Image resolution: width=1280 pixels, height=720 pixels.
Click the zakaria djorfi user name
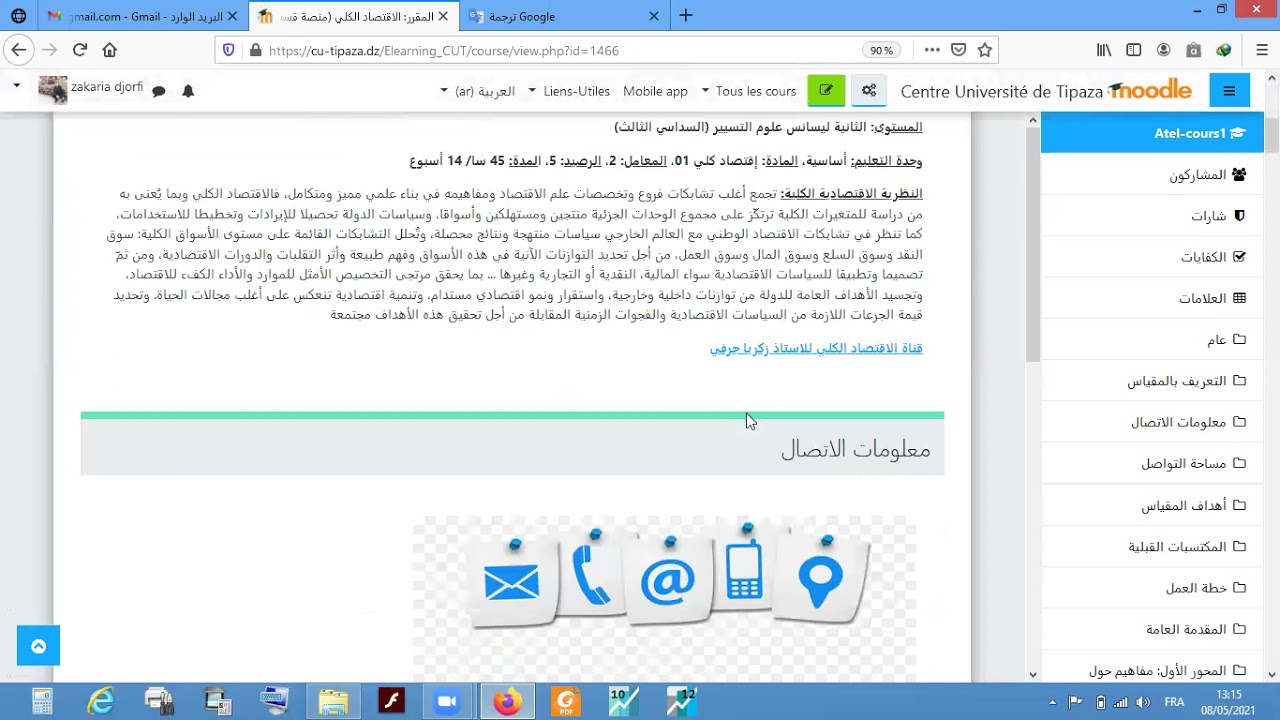107,87
